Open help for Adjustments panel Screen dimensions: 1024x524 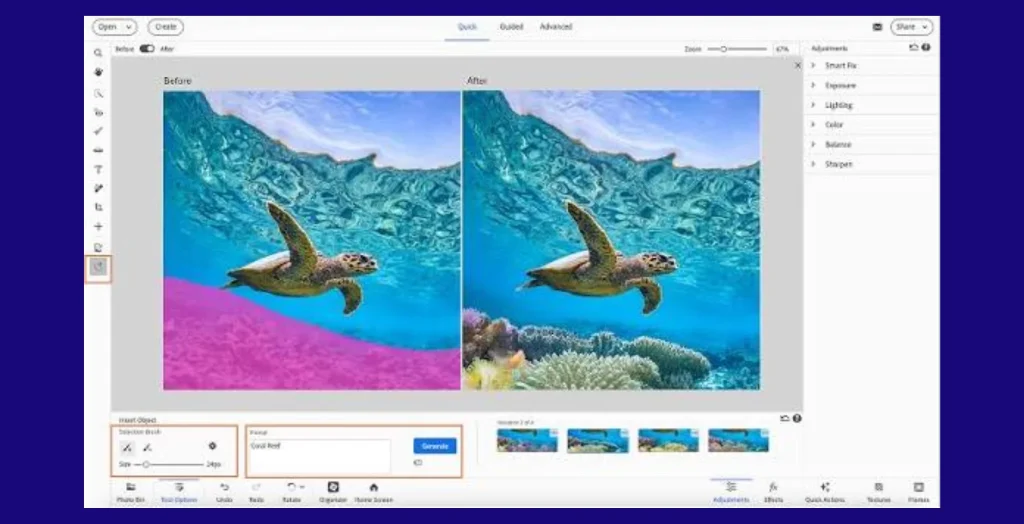pos(926,48)
